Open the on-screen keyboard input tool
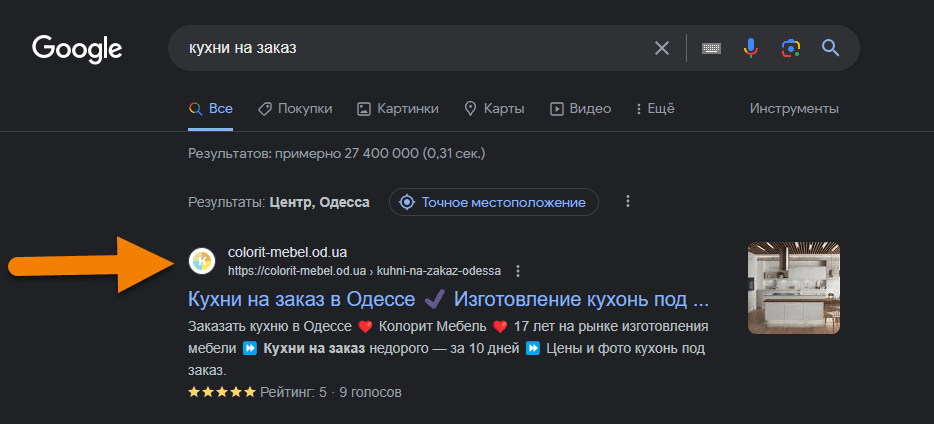This screenshot has height=424, width=934. tap(712, 48)
